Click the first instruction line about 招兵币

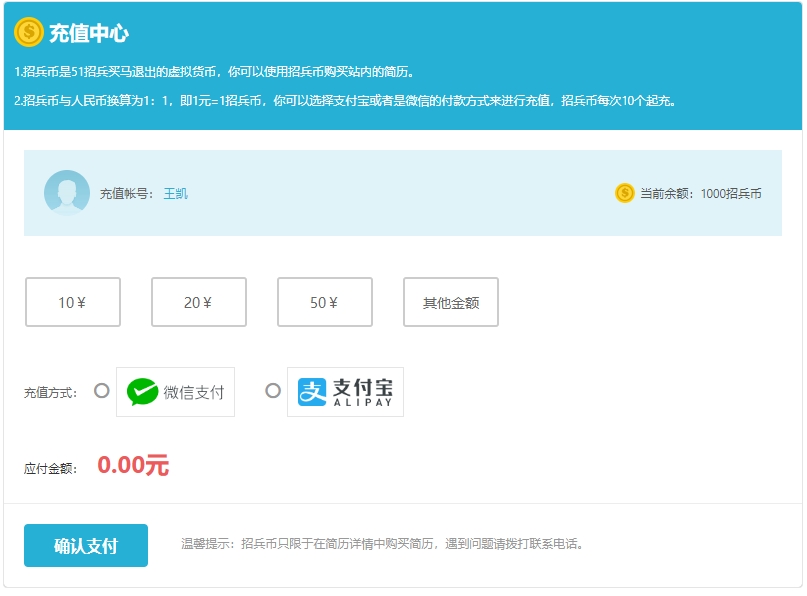point(214,72)
